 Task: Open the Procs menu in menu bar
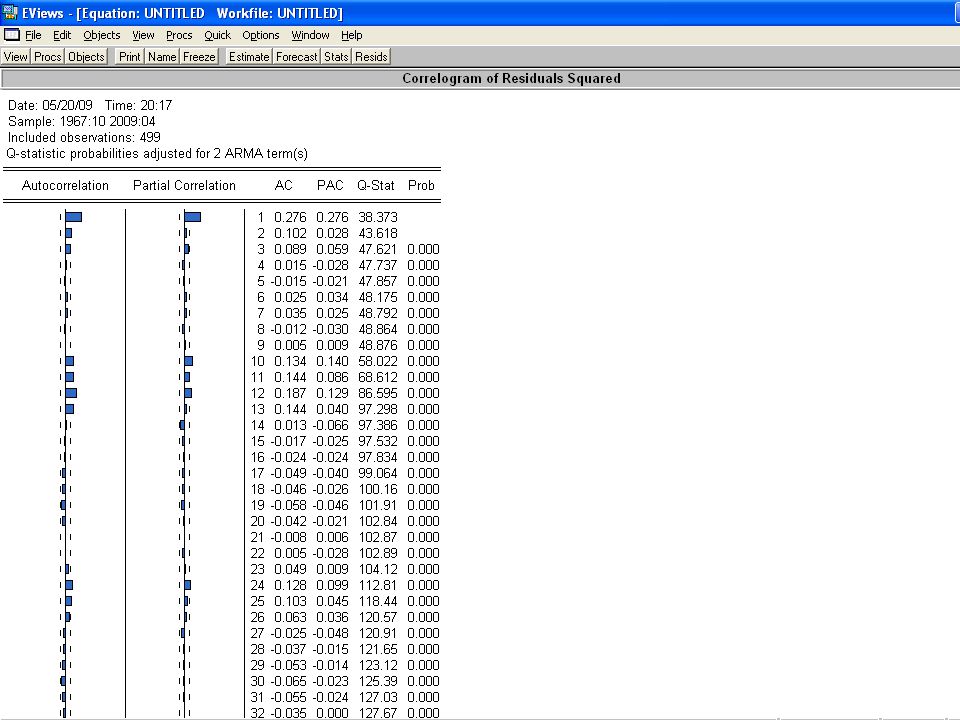pyautogui.click(x=179, y=36)
